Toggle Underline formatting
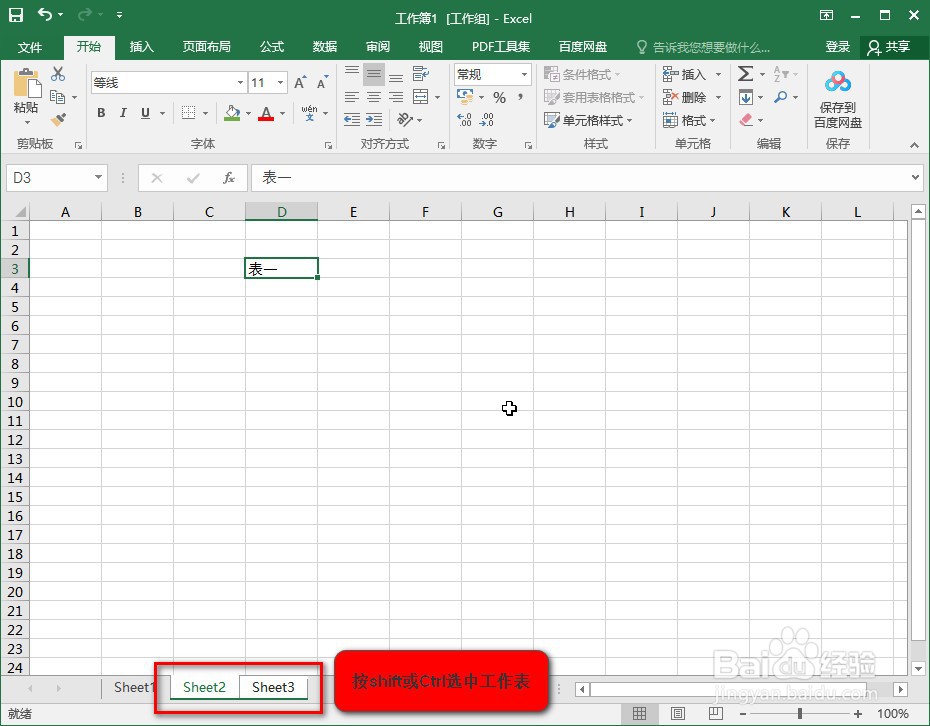The height and width of the screenshot is (726, 930). point(145,113)
